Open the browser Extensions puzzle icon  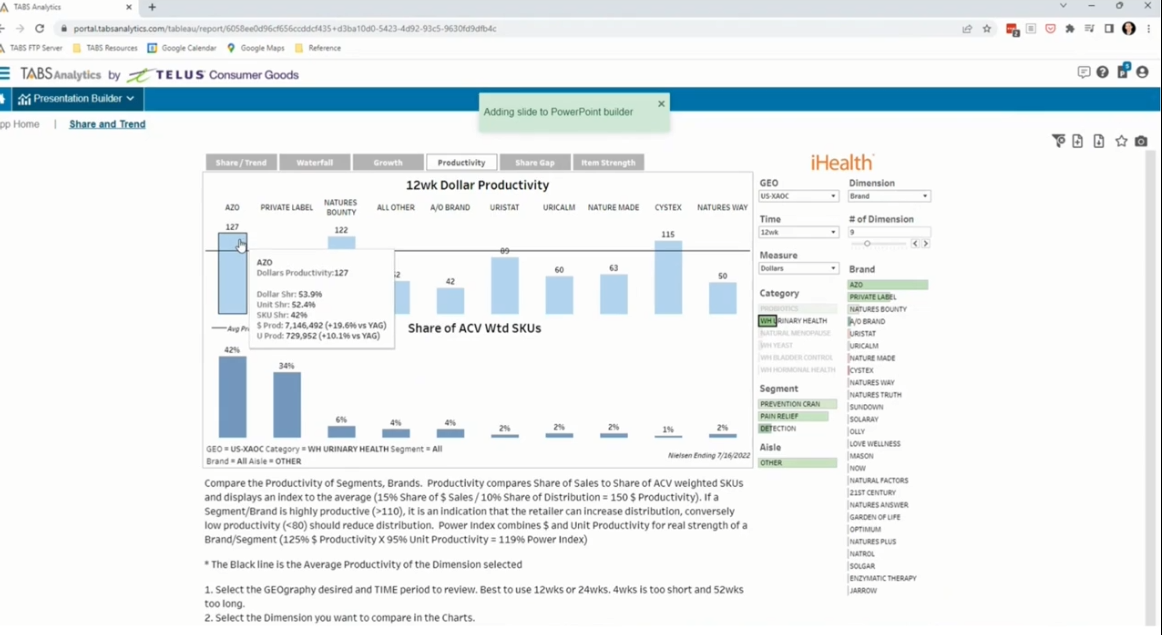point(1069,29)
